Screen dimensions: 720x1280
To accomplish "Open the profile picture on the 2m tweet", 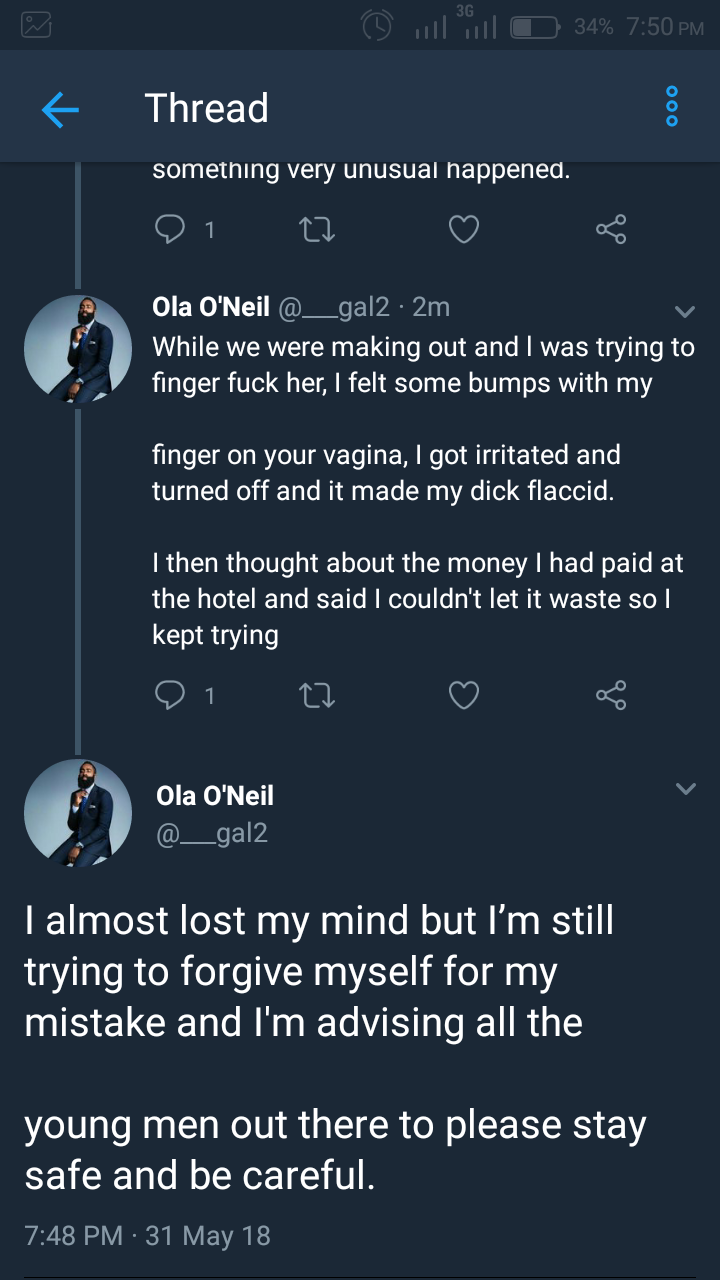I will click(x=78, y=349).
